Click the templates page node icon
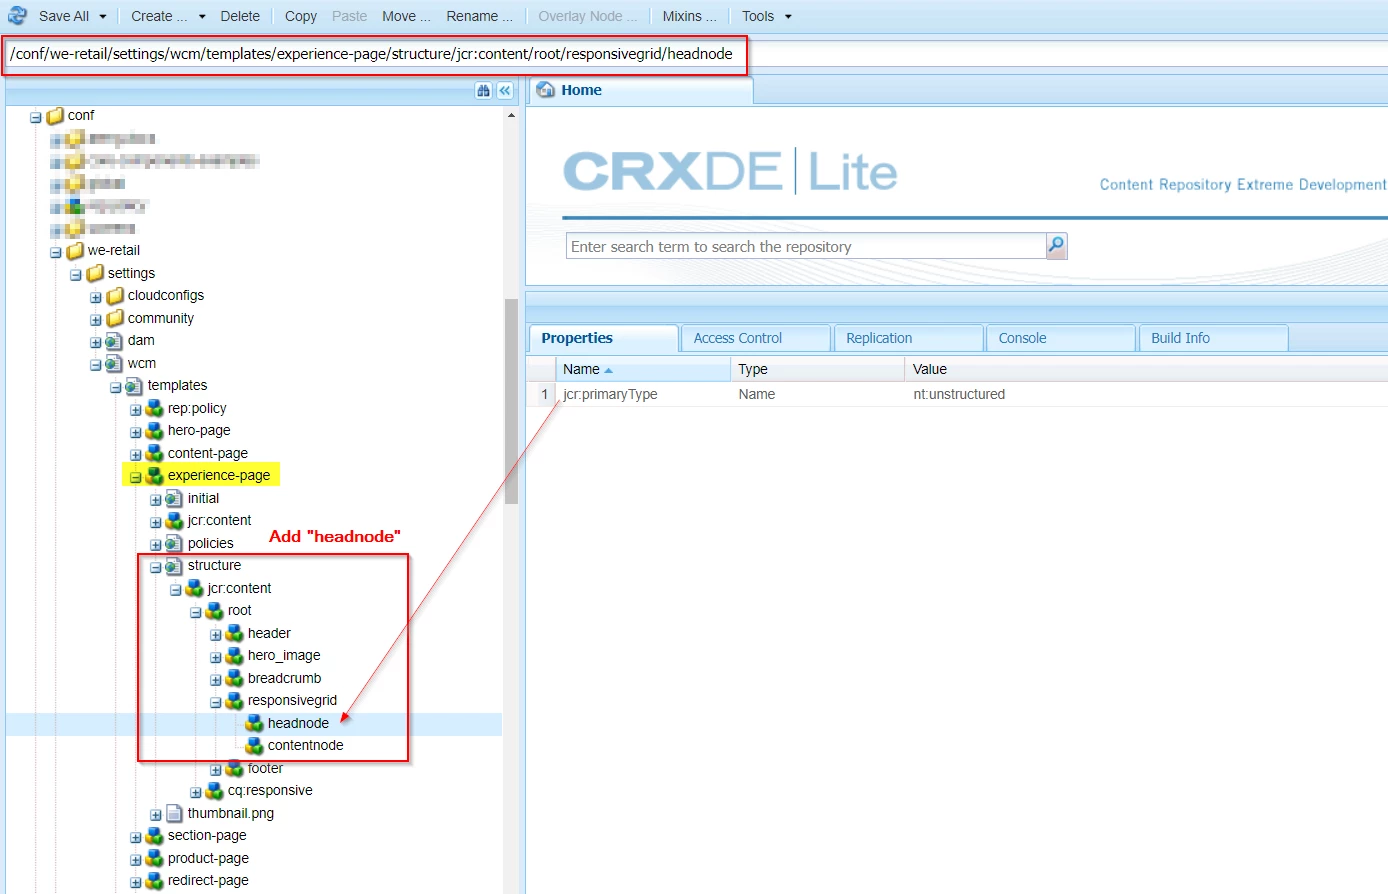 coord(134,386)
